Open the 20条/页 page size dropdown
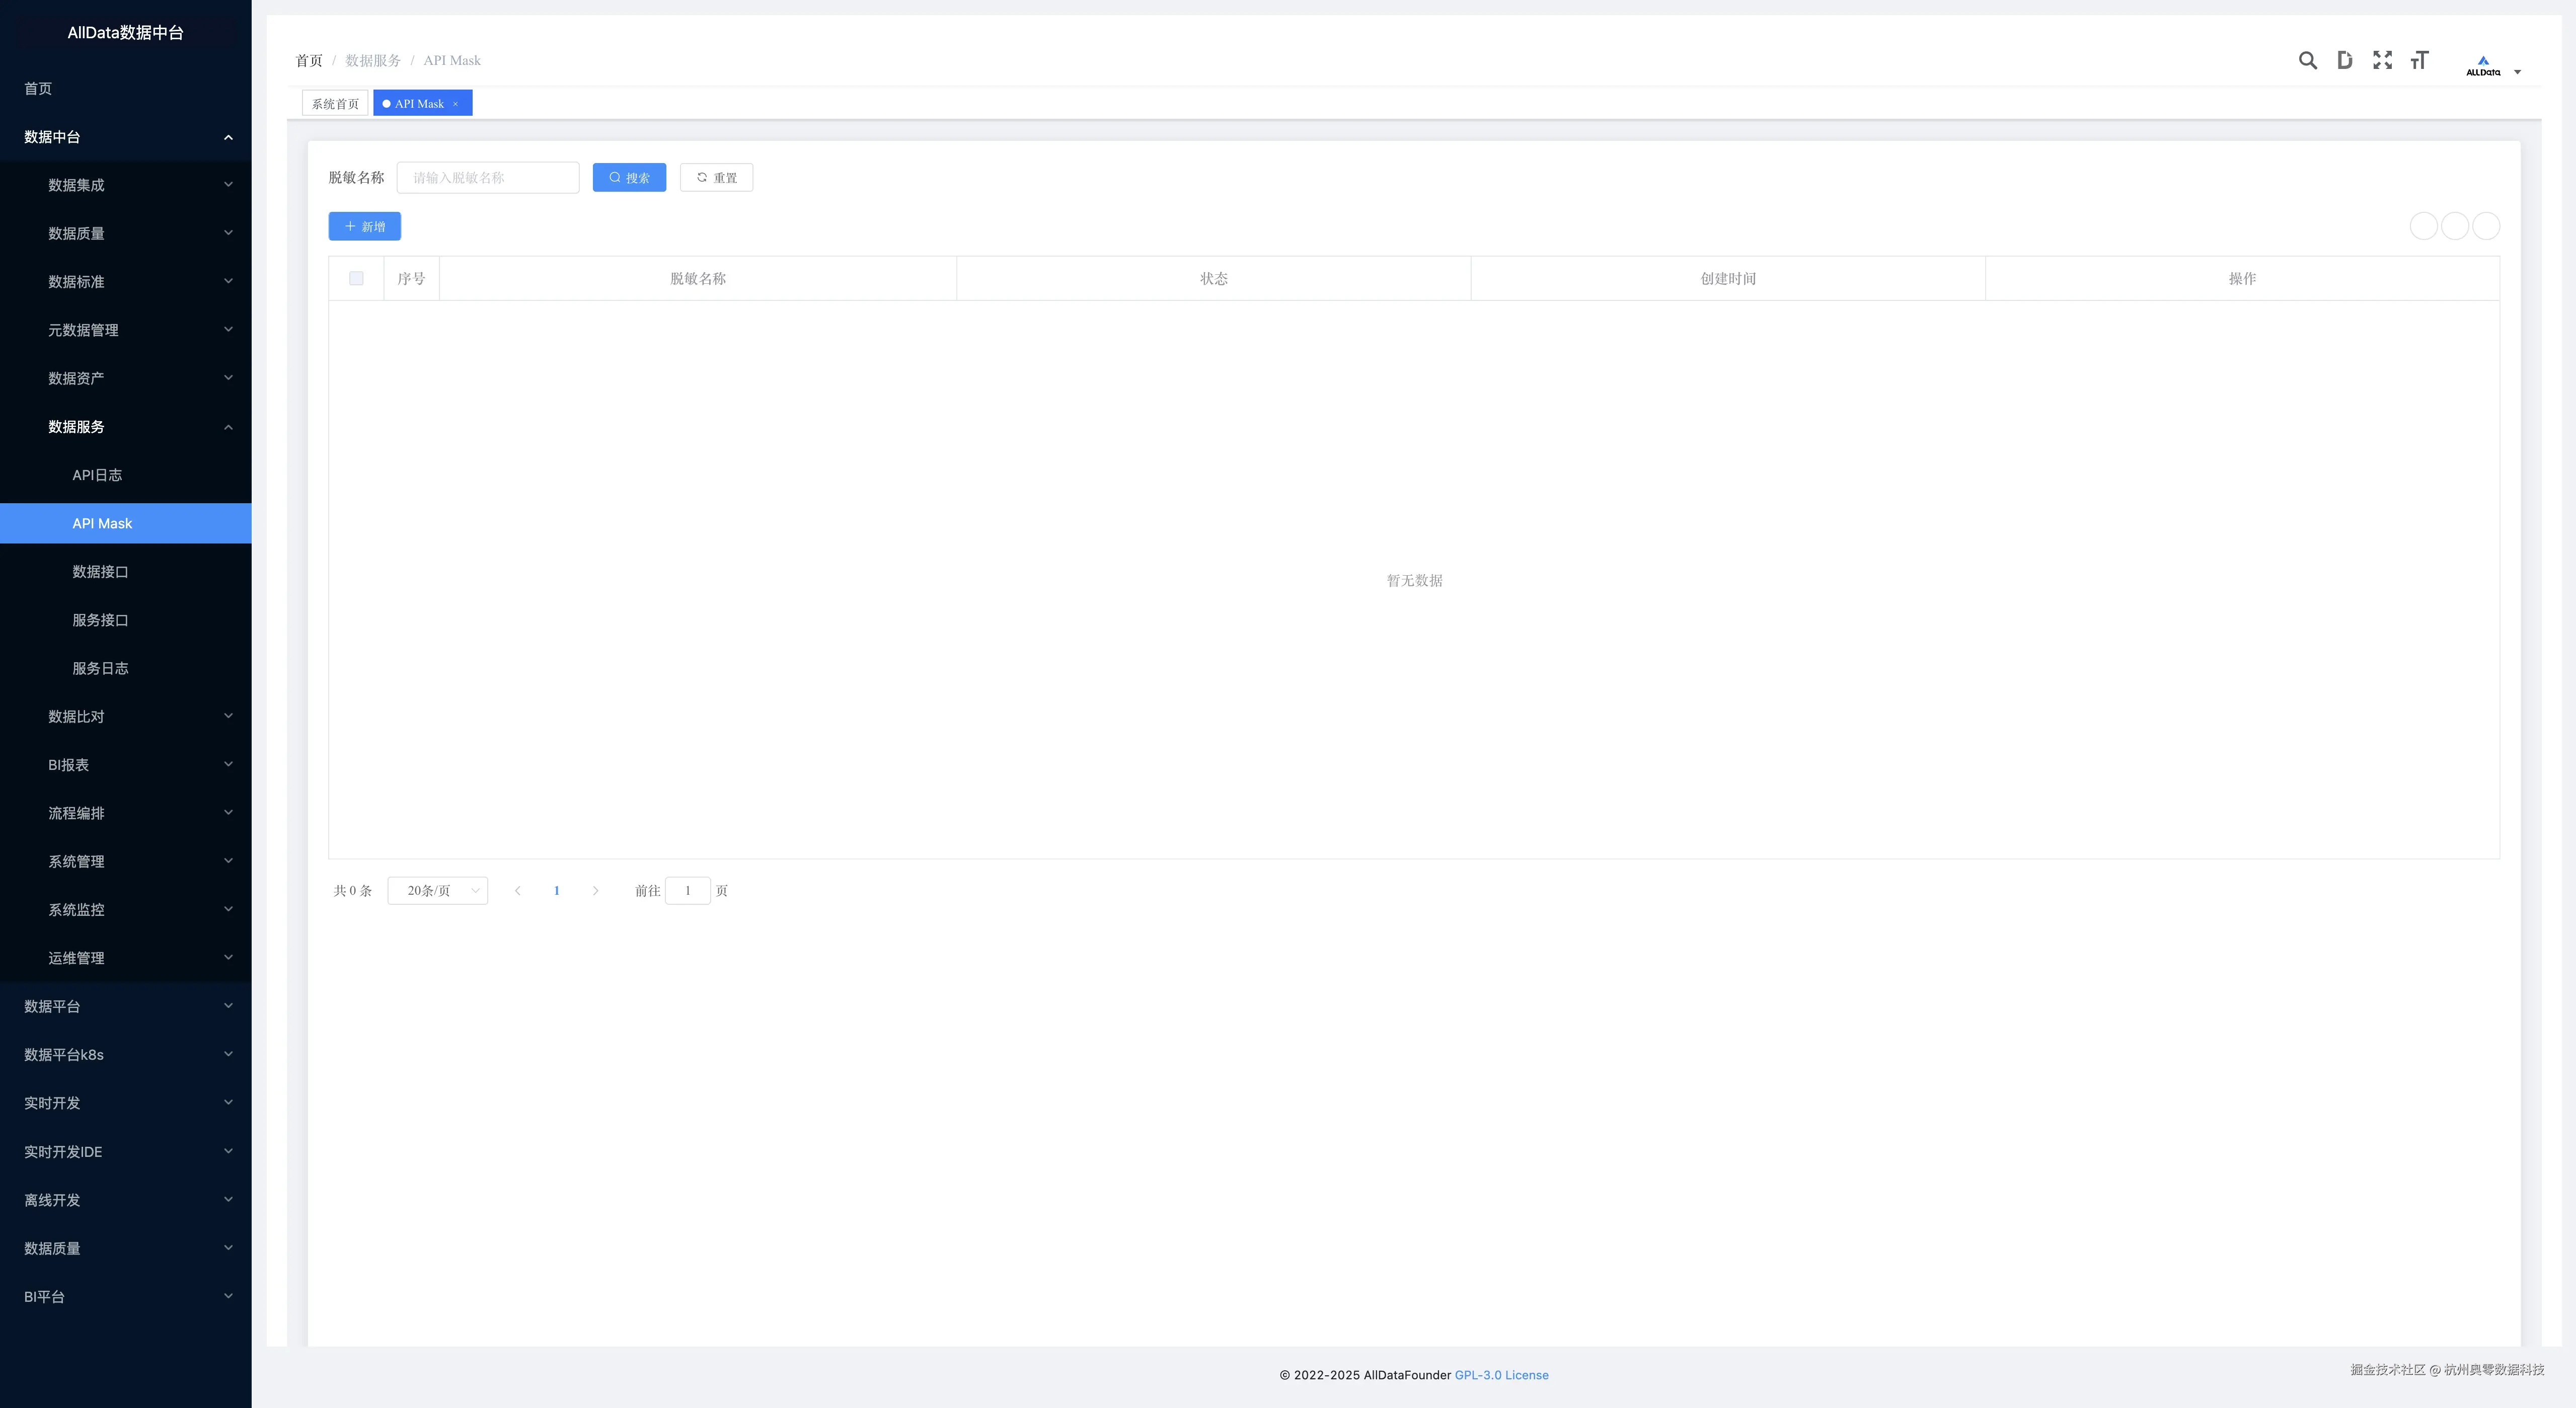This screenshot has height=1408, width=2576. click(438, 891)
